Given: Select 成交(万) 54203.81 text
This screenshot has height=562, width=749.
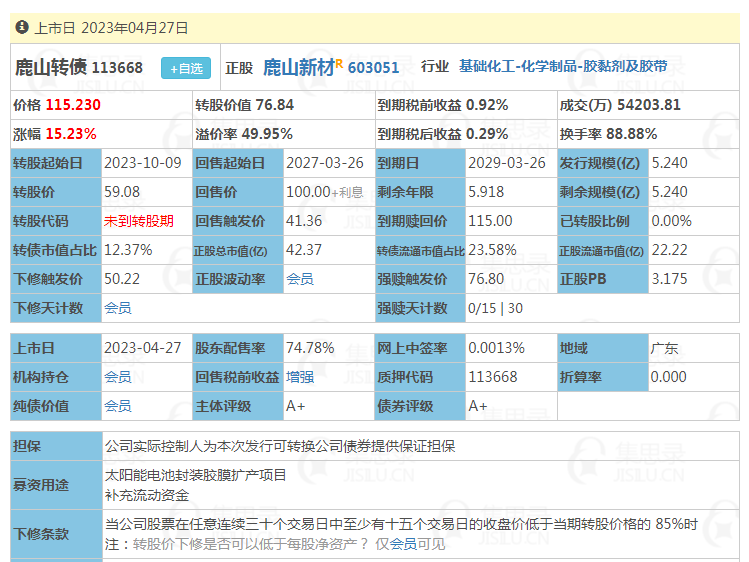Looking at the screenshot, I should tap(620, 105).
